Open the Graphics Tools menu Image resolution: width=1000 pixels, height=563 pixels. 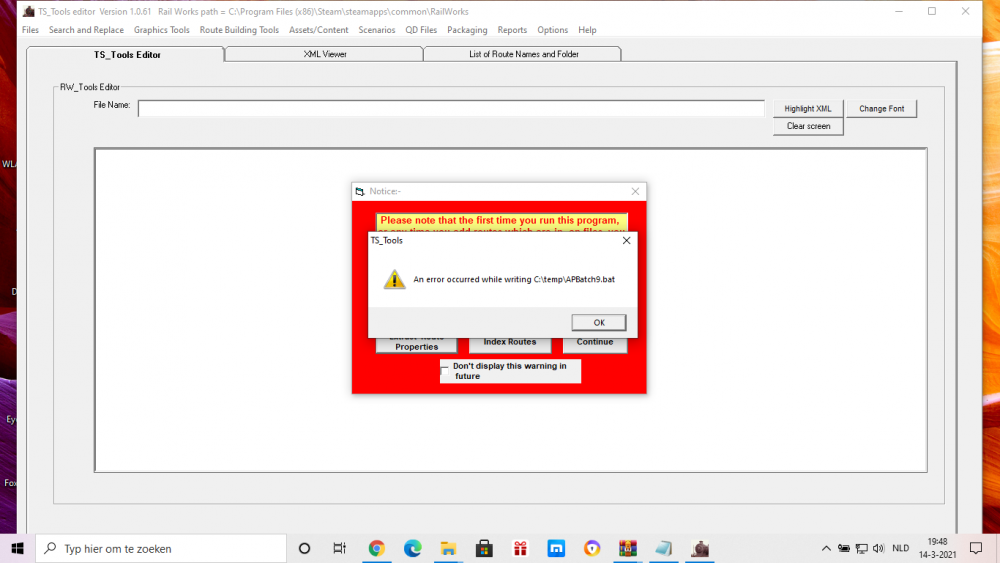point(161,30)
